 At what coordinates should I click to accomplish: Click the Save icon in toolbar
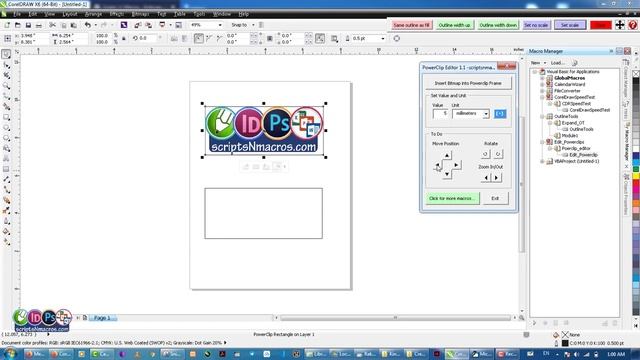click(x=28, y=25)
